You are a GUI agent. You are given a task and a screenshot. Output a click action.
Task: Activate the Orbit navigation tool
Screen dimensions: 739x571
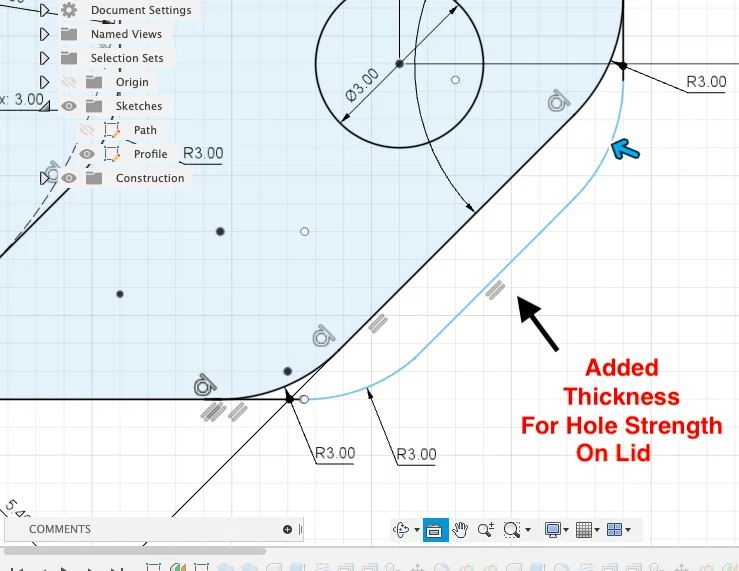pyautogui.click(x=401, y=530)
